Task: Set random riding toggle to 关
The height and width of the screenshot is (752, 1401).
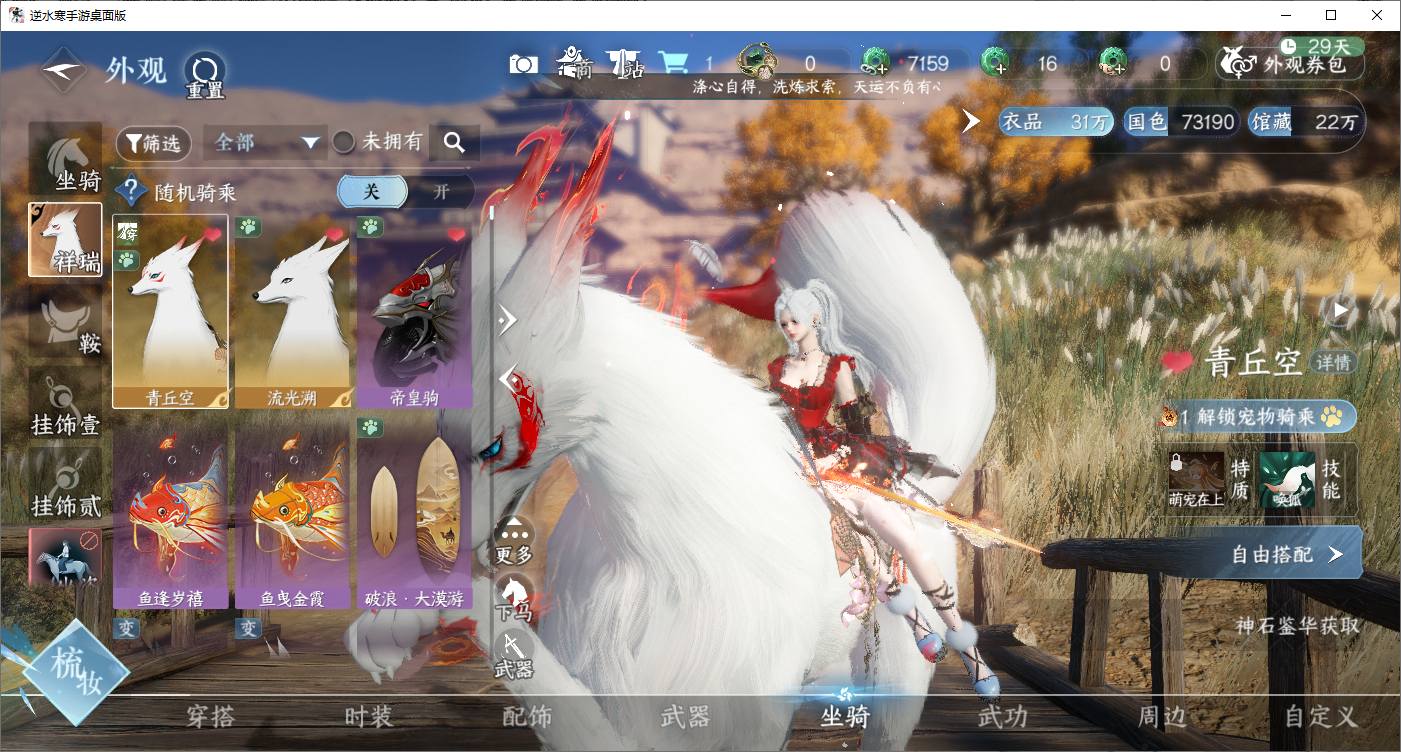Action: pos(371,192)
